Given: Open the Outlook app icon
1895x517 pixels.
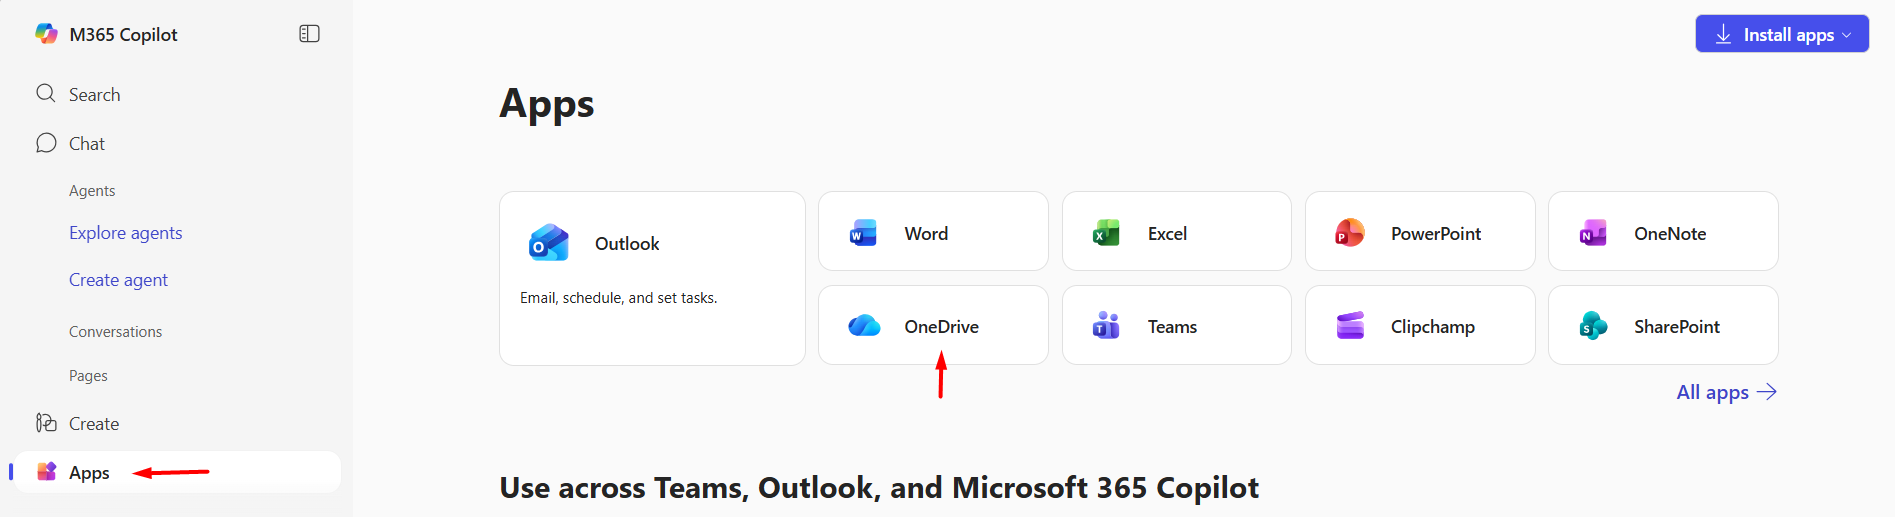Looking at the screenshot, I should [549, 243].
